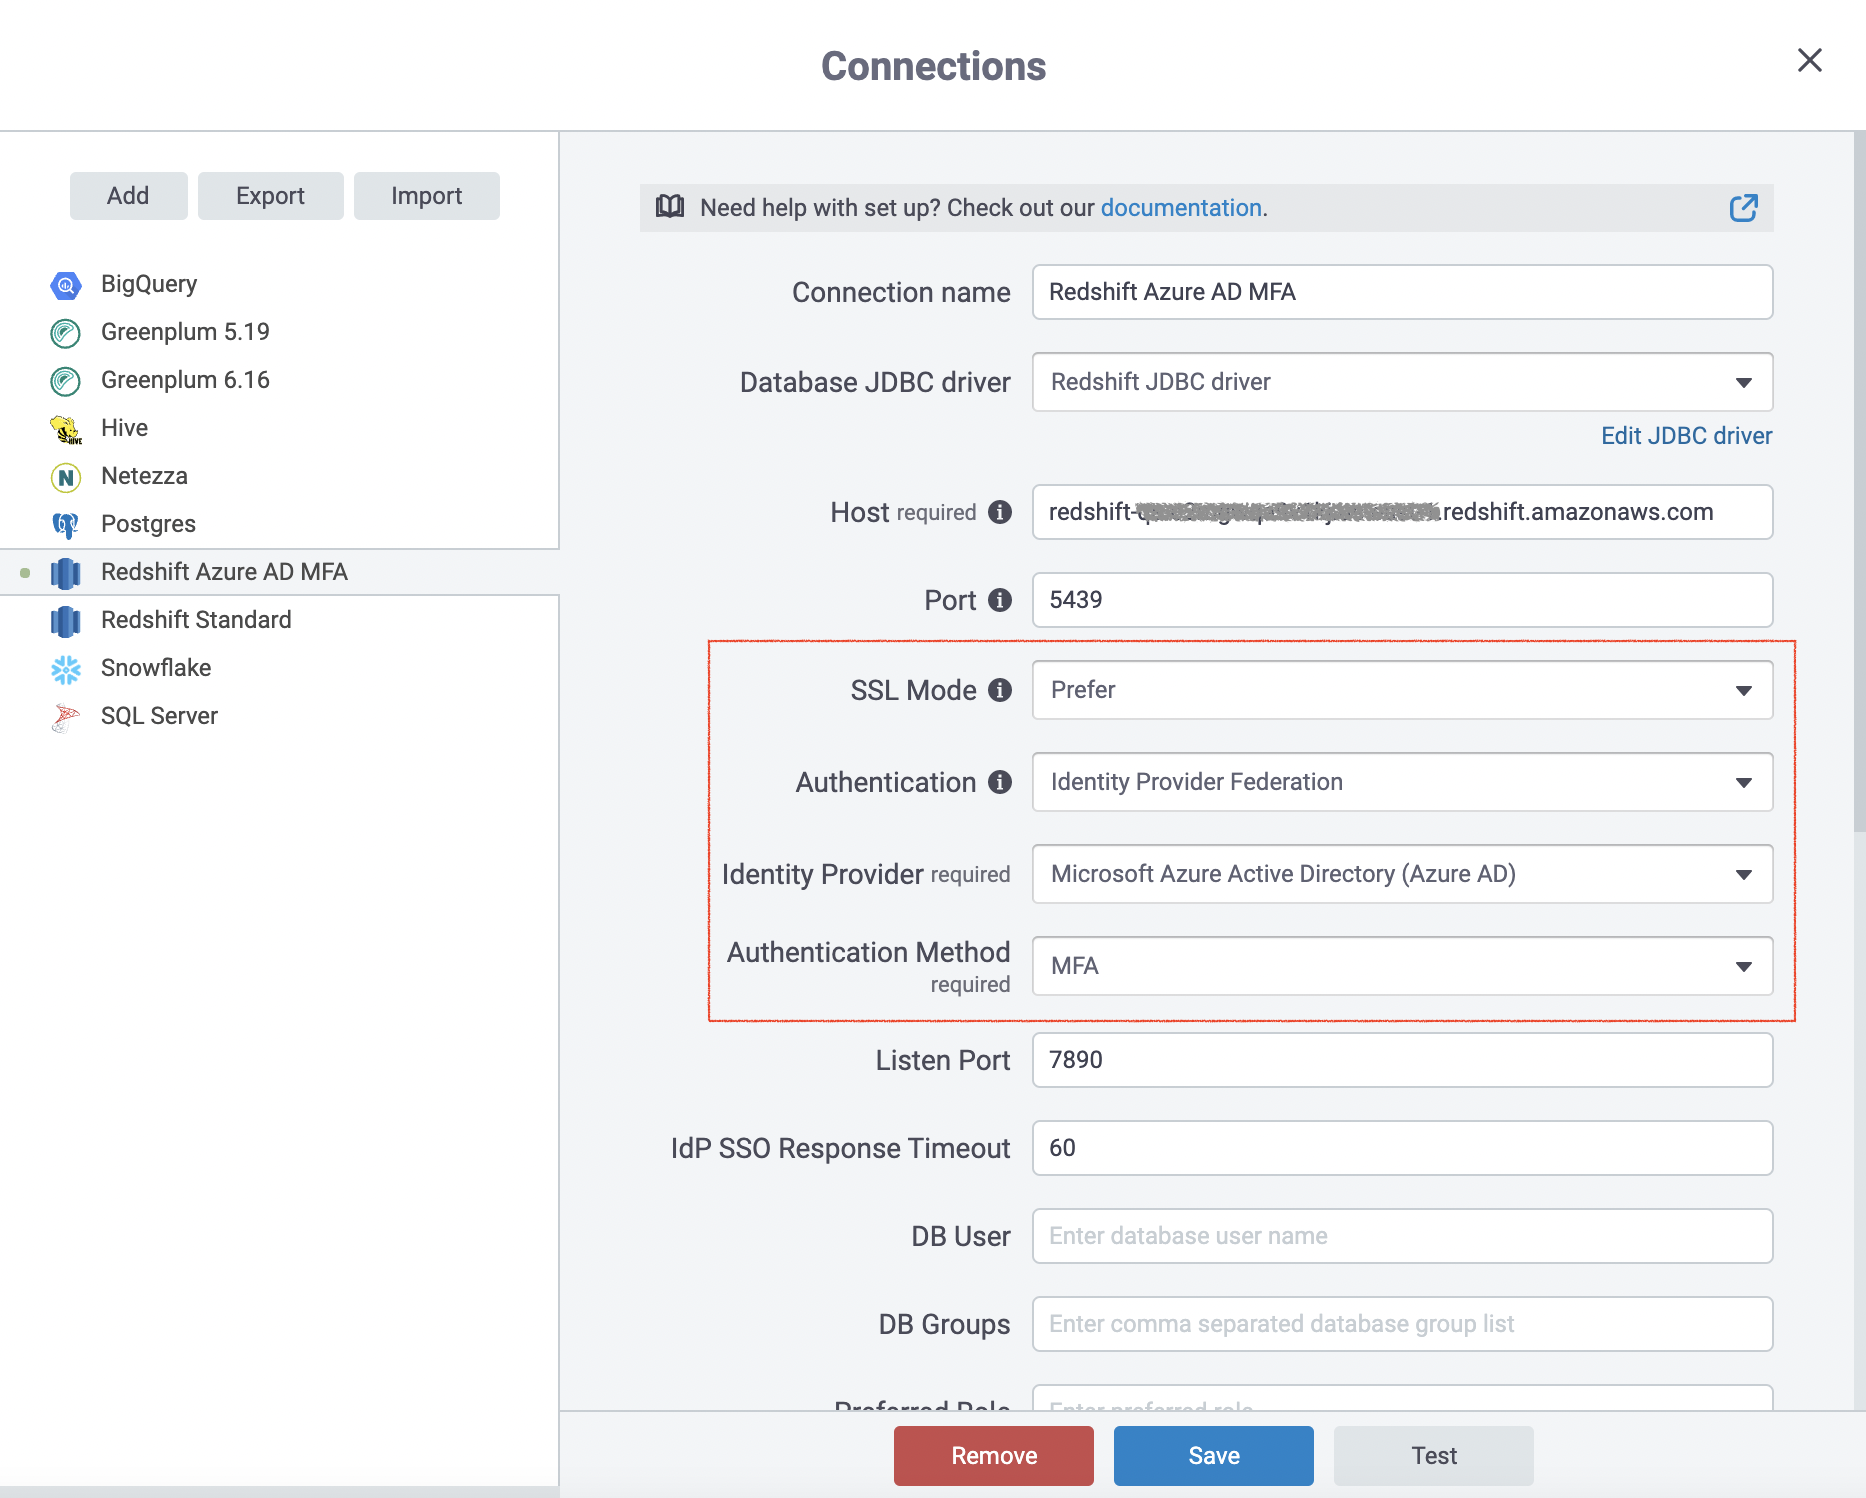The image size is (1866, 1498).
Task: Click the Save button
Action: (1214, 1456)
